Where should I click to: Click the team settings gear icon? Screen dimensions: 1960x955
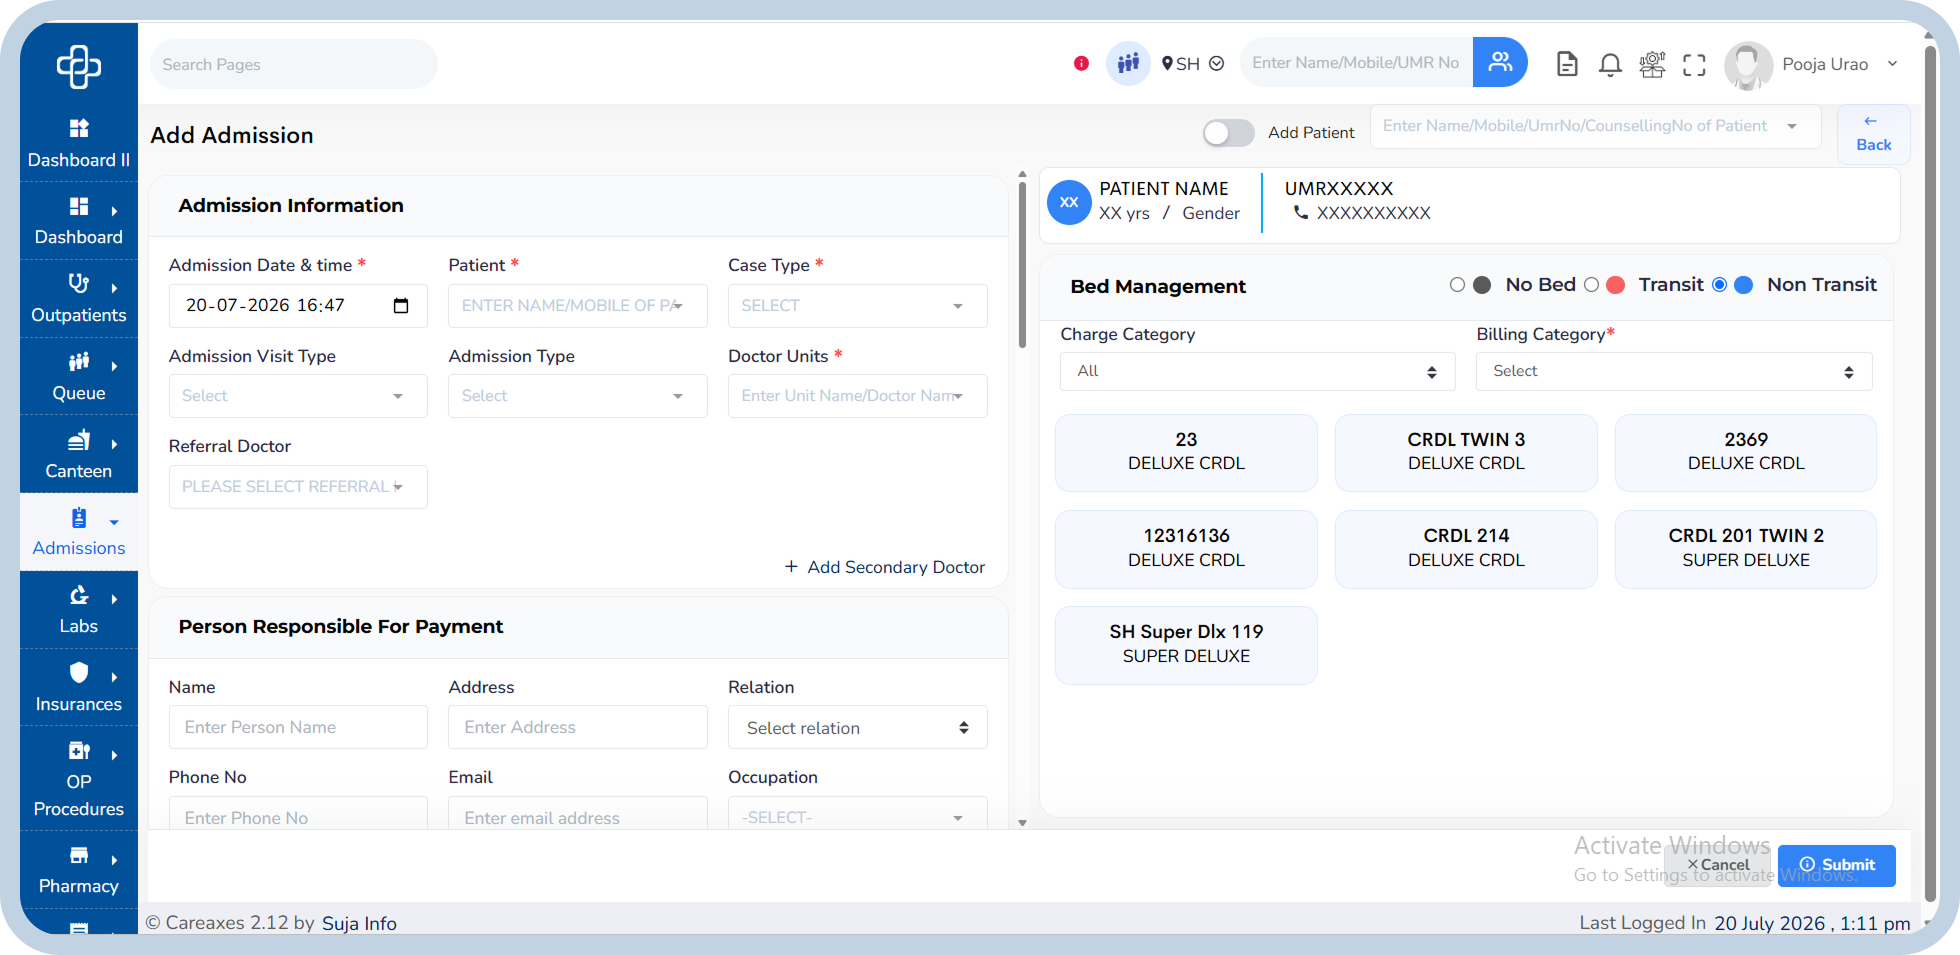tap(1652, 64)
